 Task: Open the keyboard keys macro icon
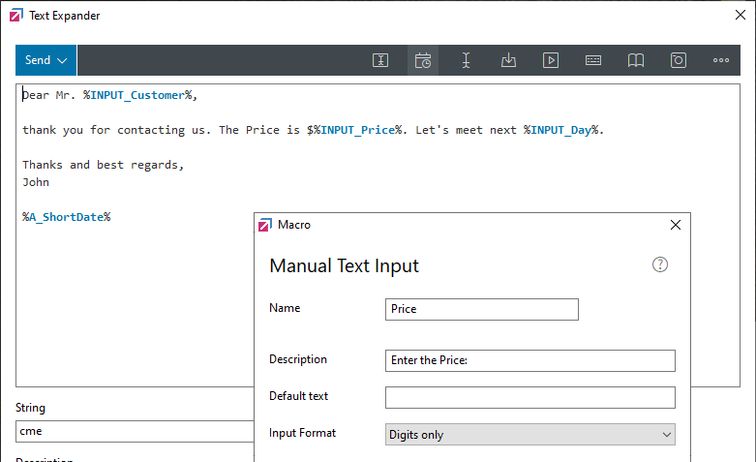(x=593, y=60)
